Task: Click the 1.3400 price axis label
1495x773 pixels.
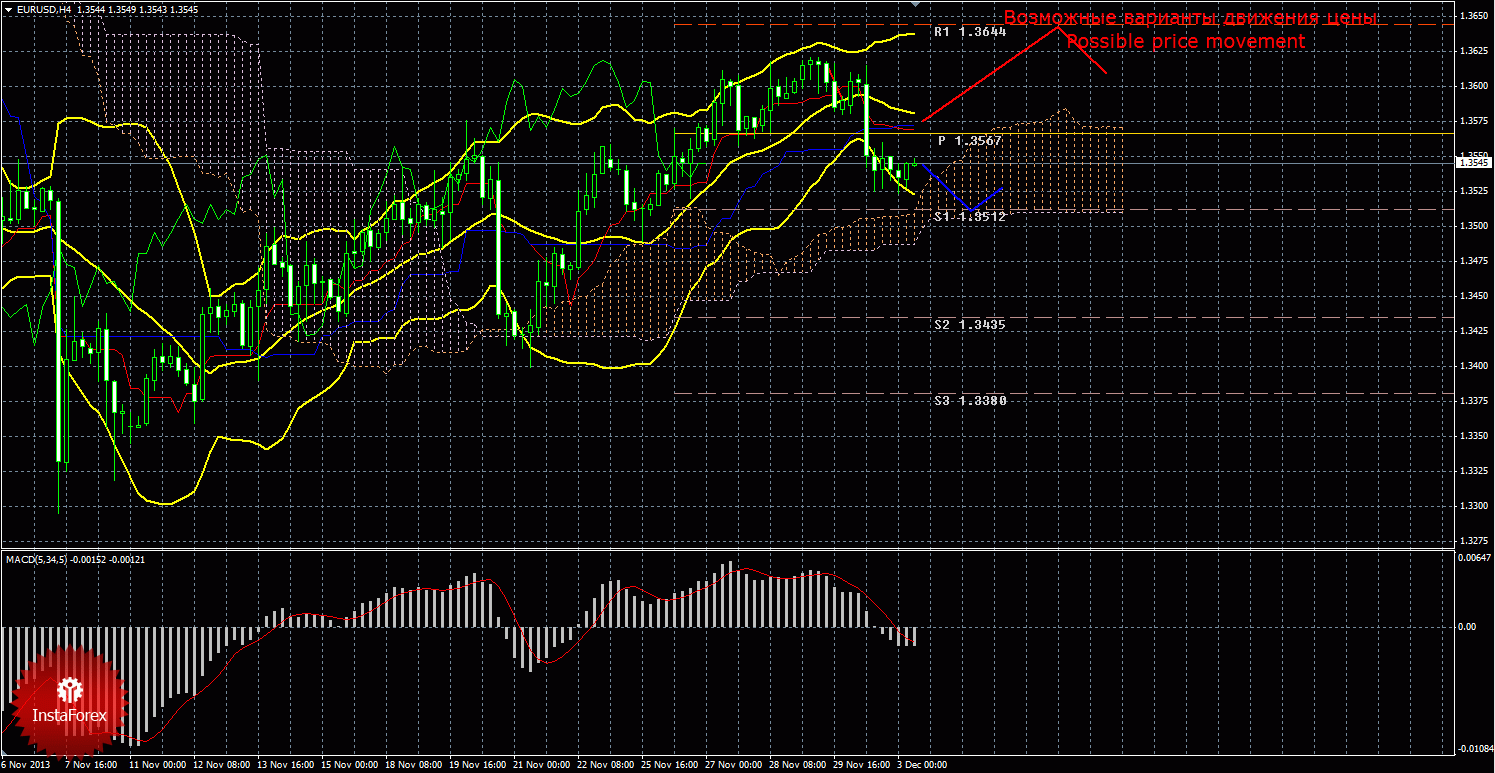Action: pos(1472,366)
